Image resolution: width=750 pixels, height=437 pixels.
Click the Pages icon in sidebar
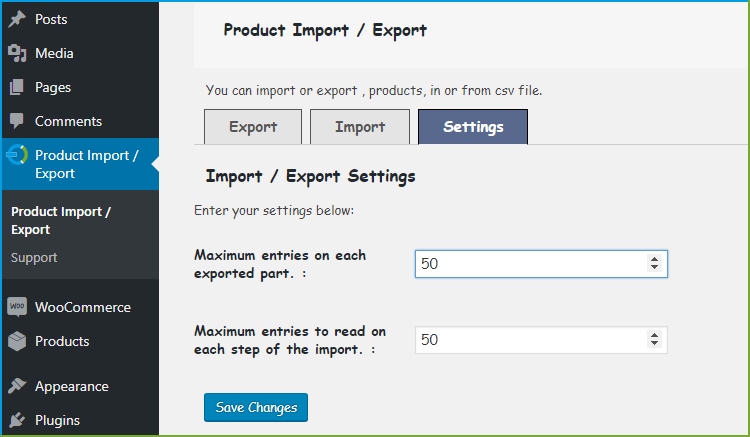17,87
